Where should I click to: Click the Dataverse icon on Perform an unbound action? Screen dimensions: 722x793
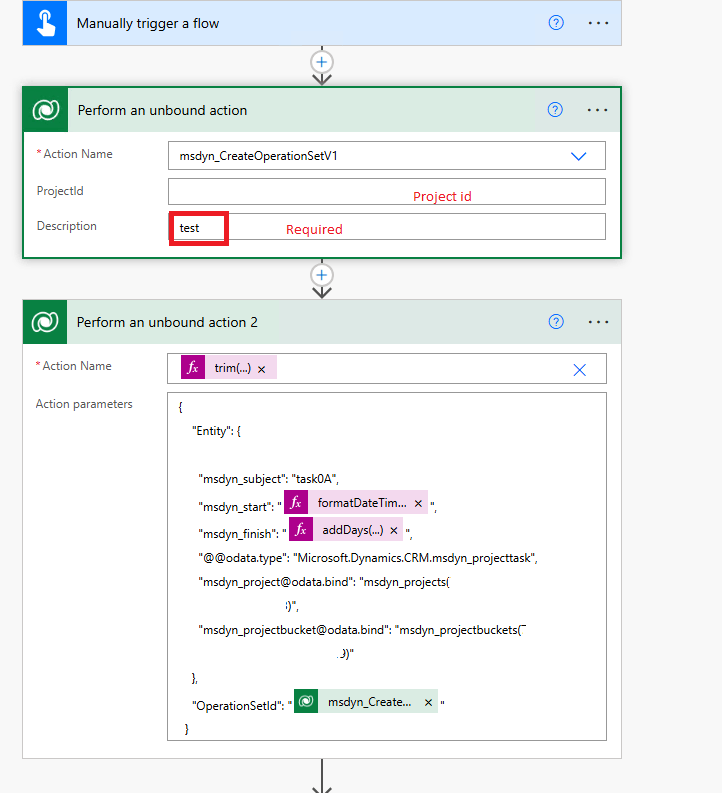(46, 110)
